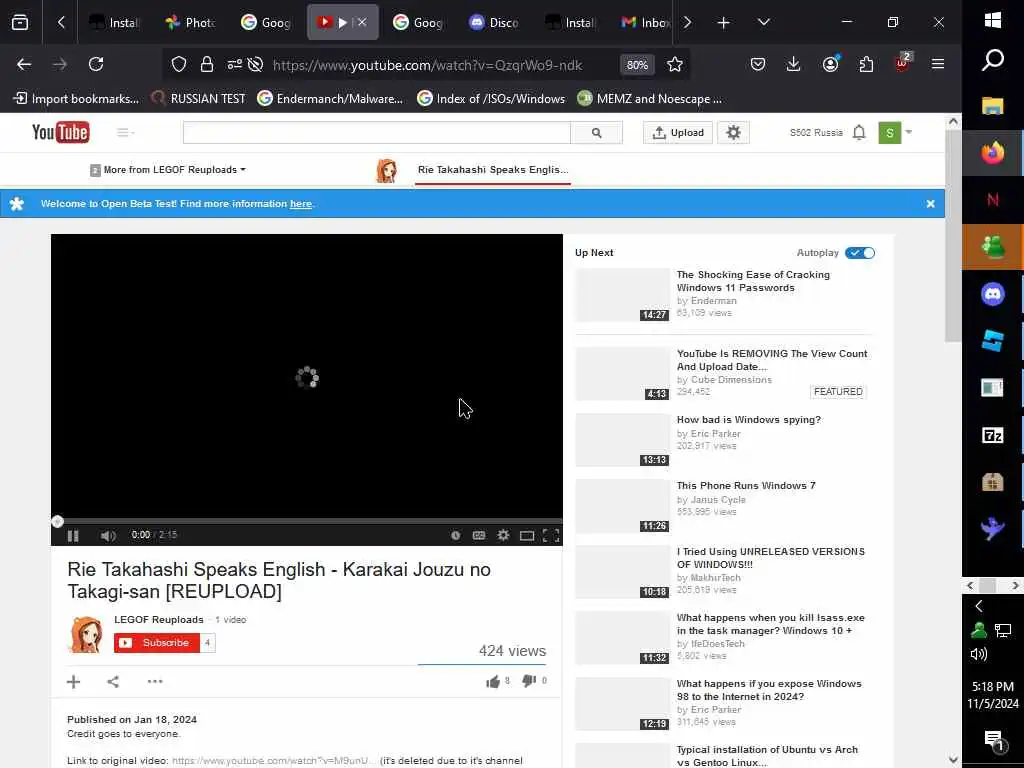Viewport: 1024px width, 768px height.
Task: Click the site padlock icon
Action: pyautogui.click(x=207, y=64)
